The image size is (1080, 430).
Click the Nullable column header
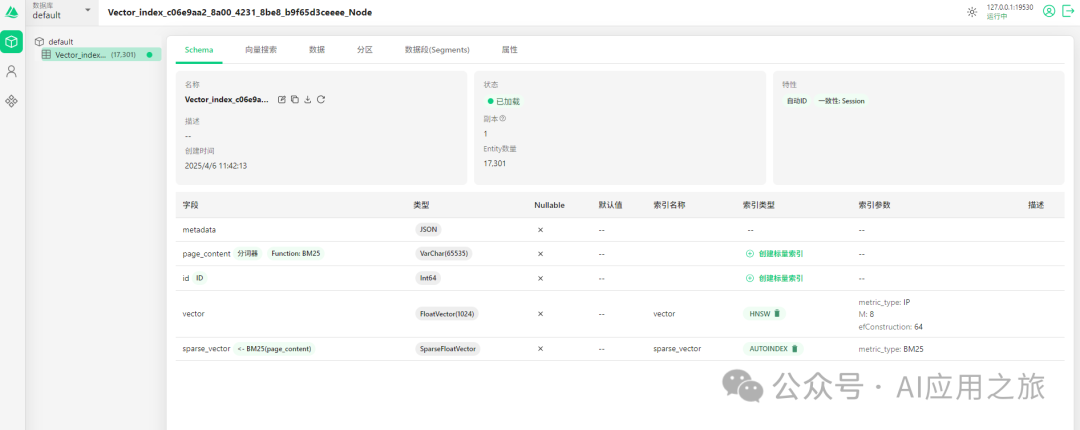(x=550, y=205)
